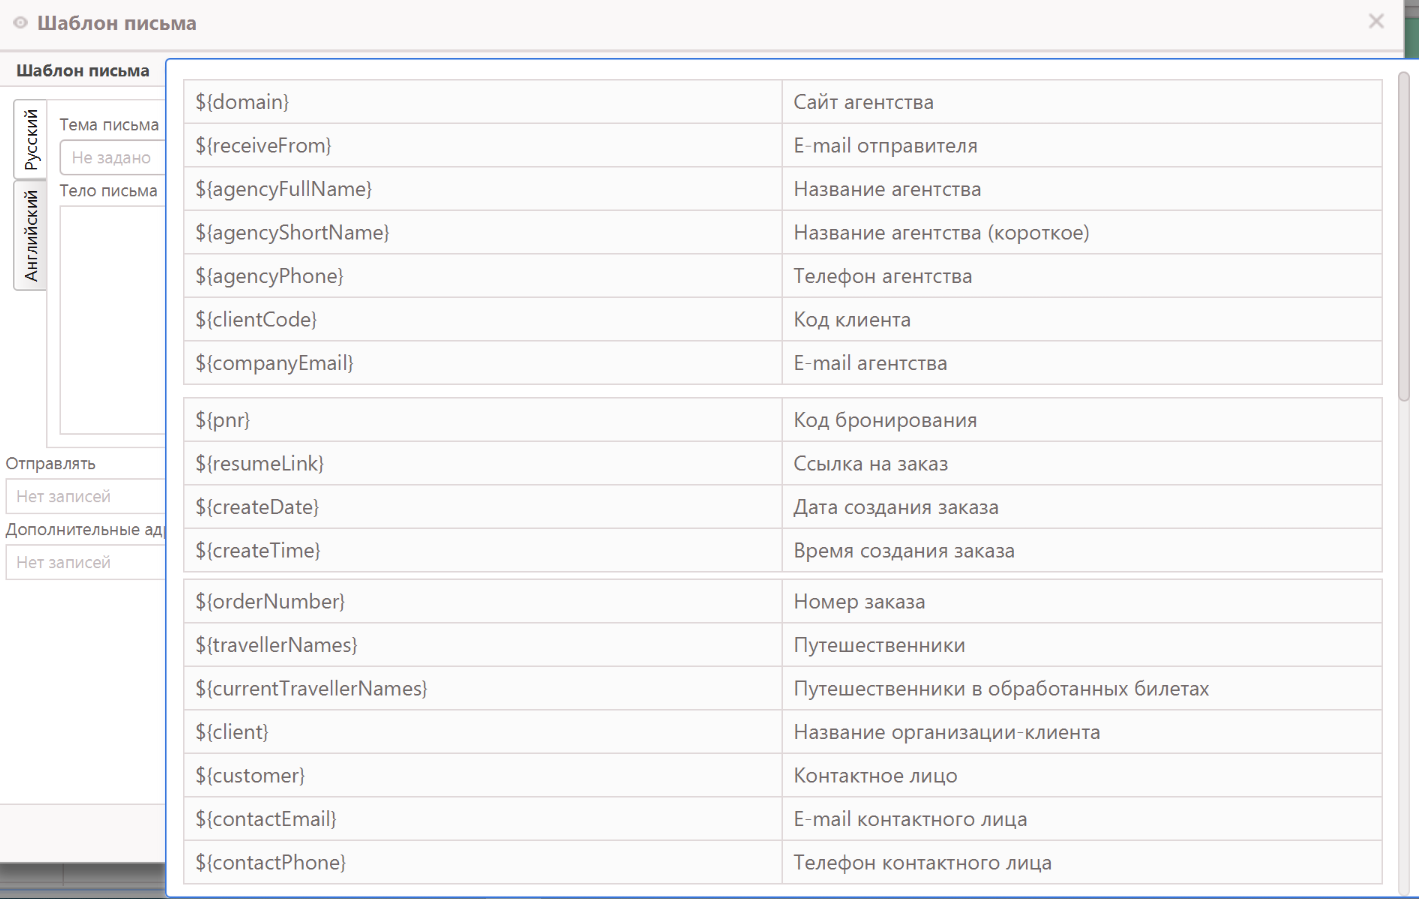Image resolution: width=1419 pixels, height=899 pixels.
Task: Switch to the Русский language tab
Action: coord(31,139)
